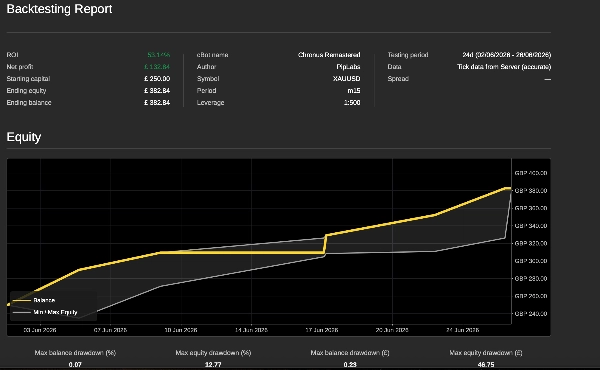Click the 07 Jun 2025 x-axis label

click(x=111, y=330)
